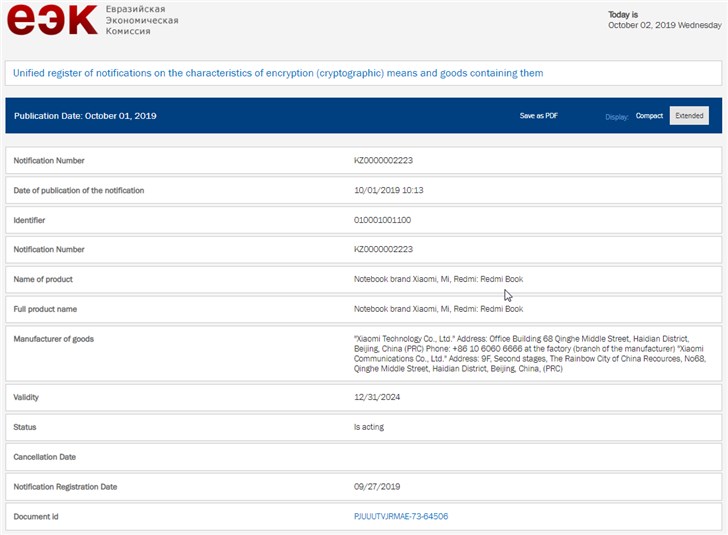Select status value Is acting

coord(369,427)
